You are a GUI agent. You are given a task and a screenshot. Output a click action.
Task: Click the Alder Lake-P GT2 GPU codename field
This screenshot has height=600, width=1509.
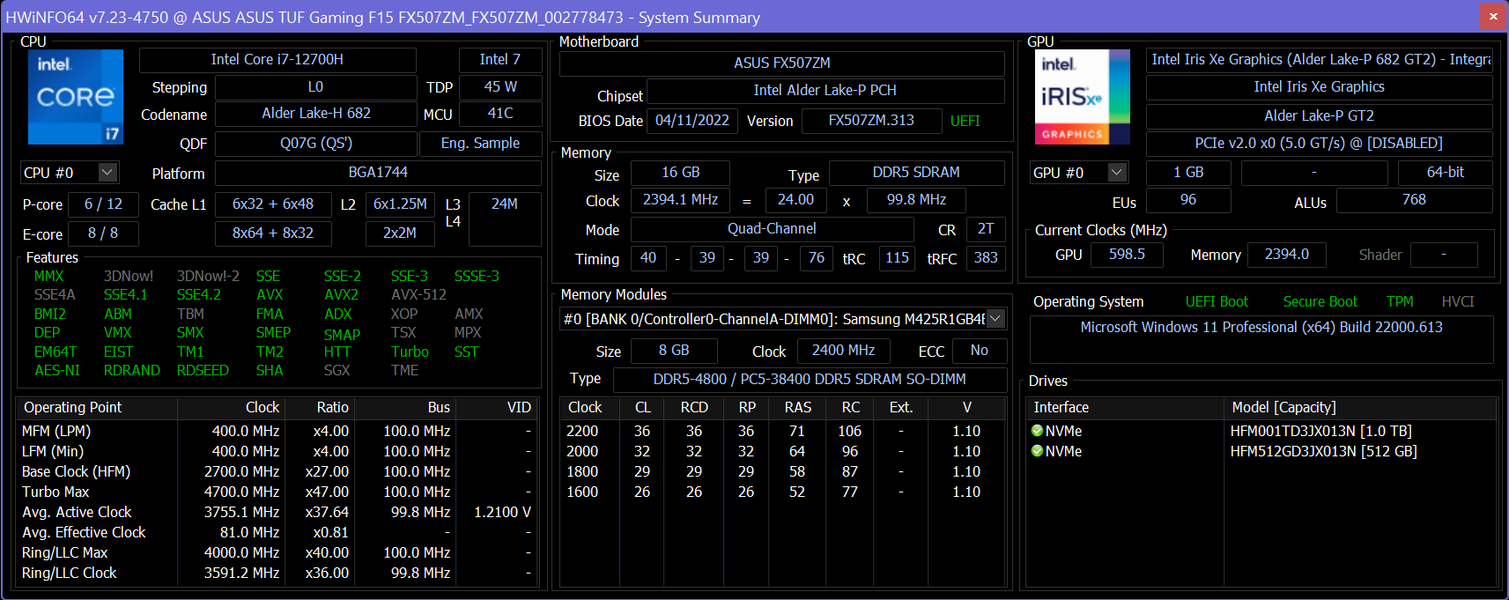coord(1319,115)
